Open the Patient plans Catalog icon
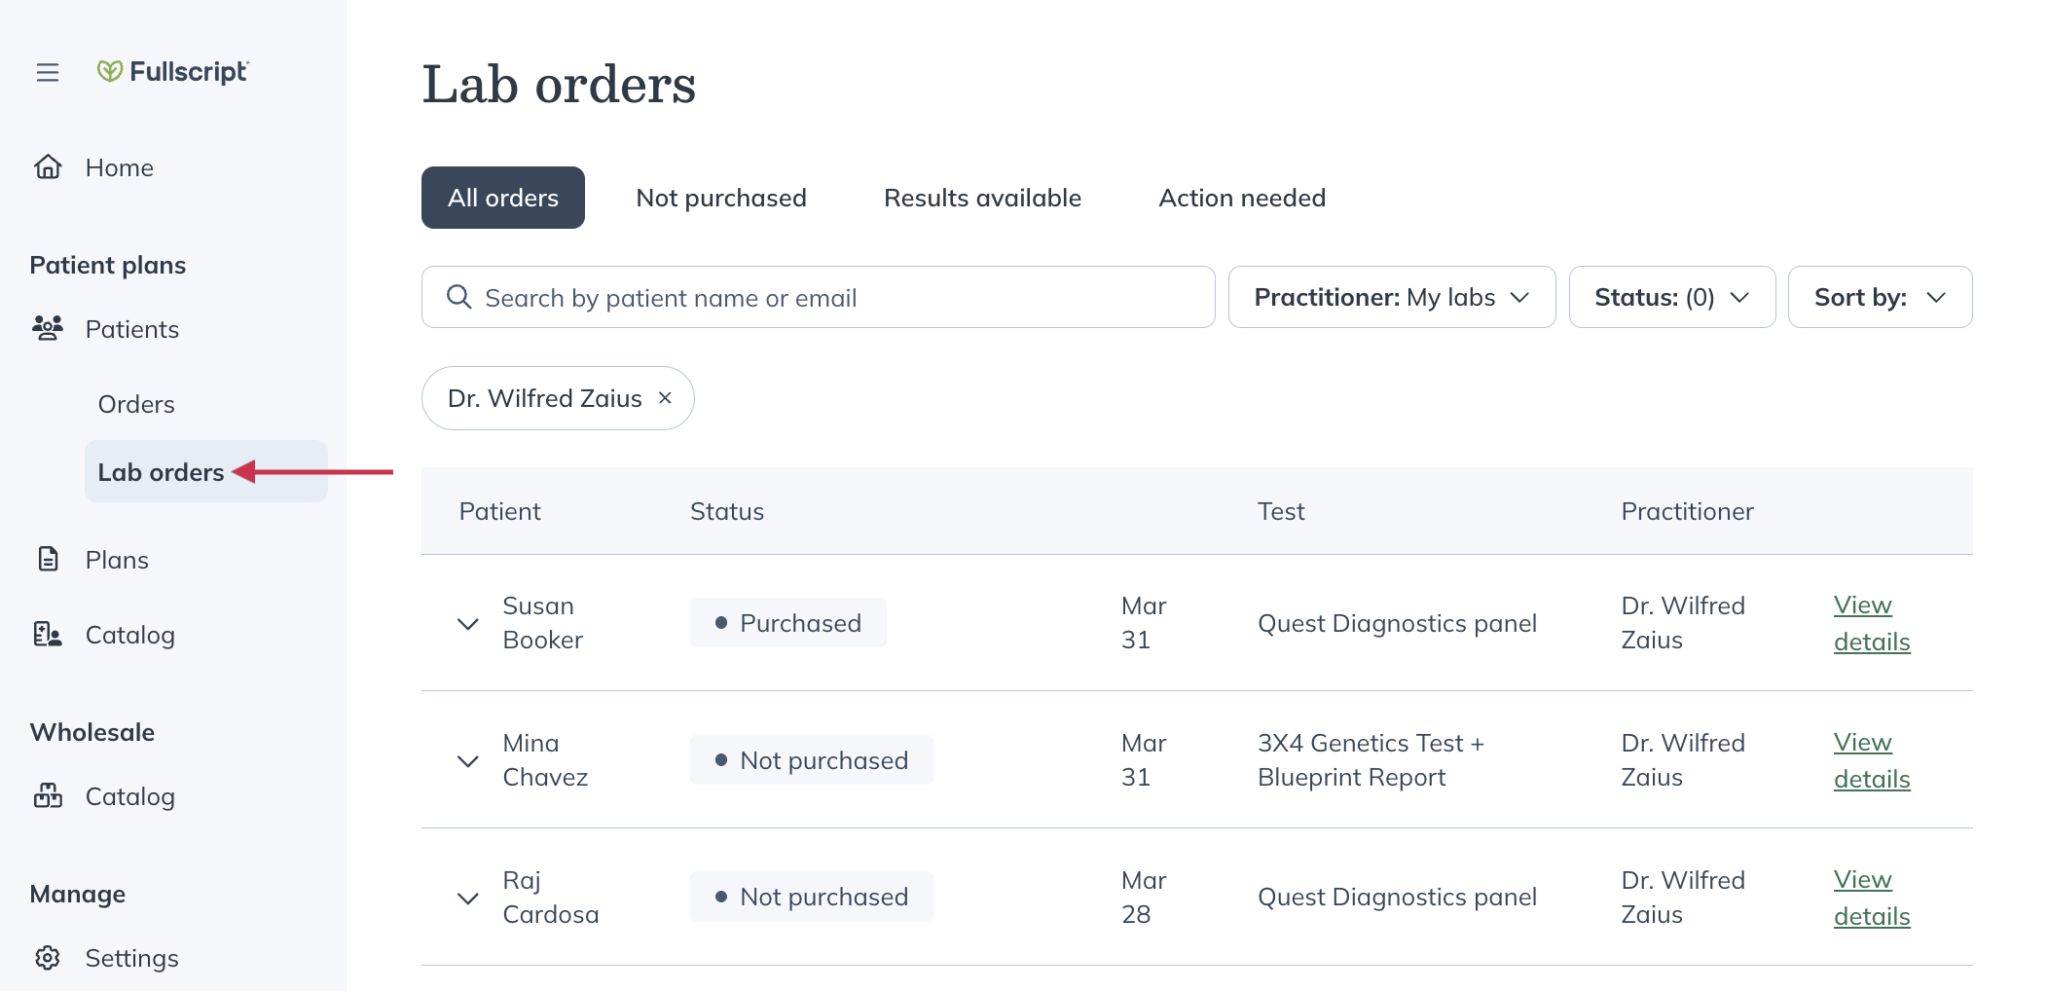 coord(48,634)
